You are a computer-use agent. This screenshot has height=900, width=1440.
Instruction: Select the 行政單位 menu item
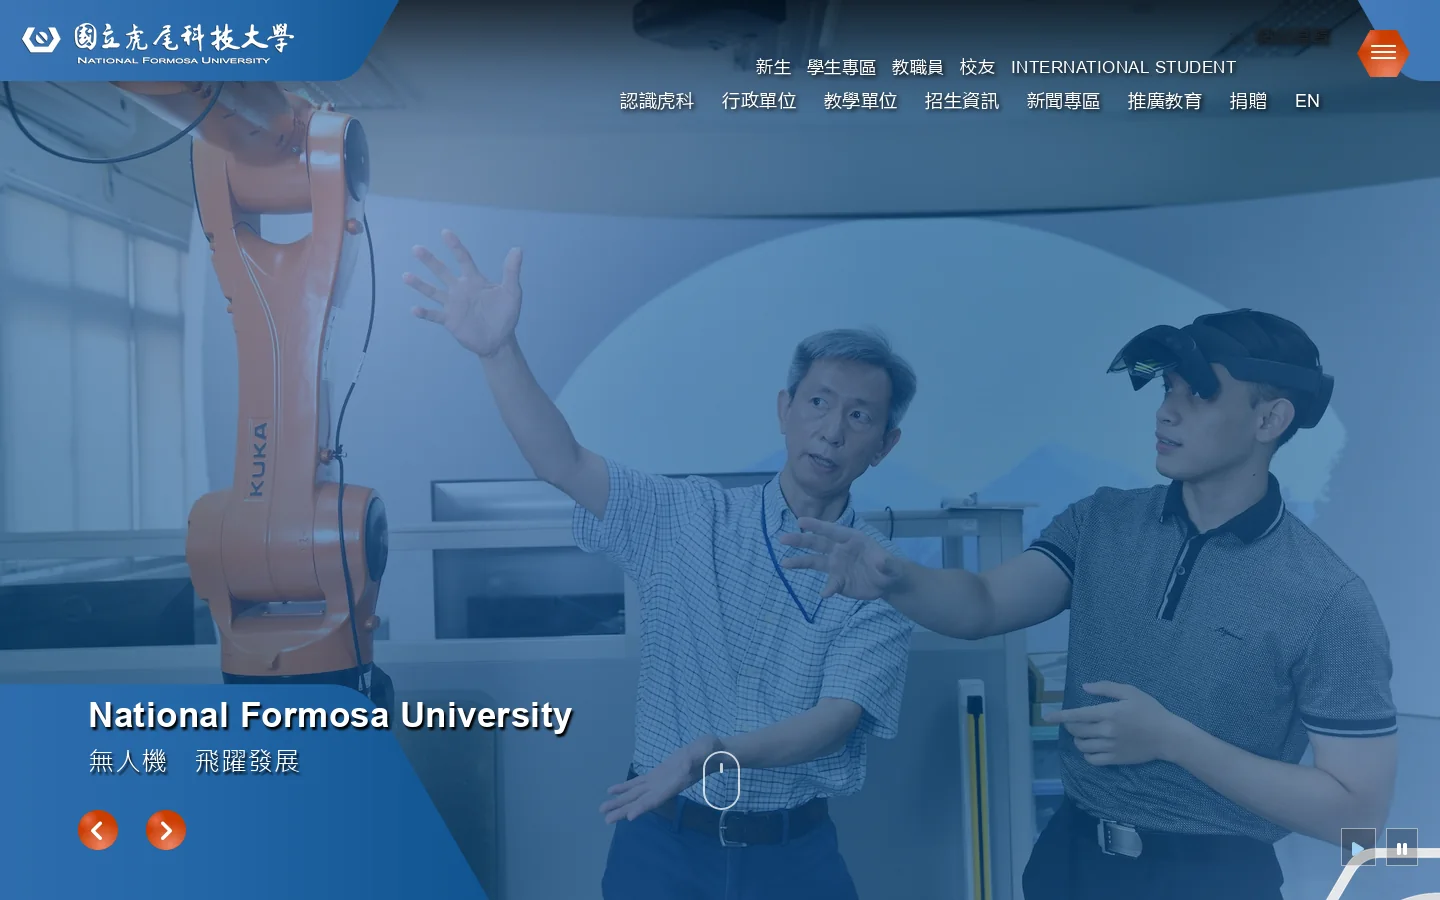[x=759, y=101]
